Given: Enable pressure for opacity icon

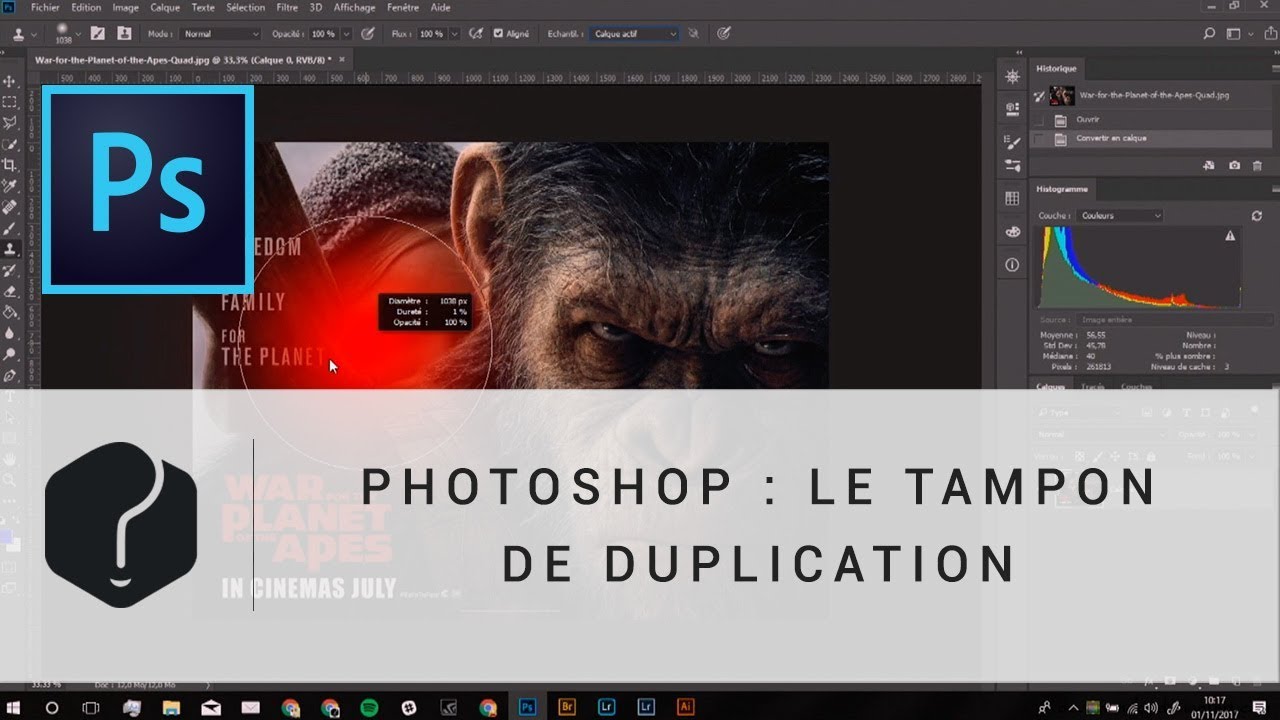Looking at the screenshot, I should [368, 33].
